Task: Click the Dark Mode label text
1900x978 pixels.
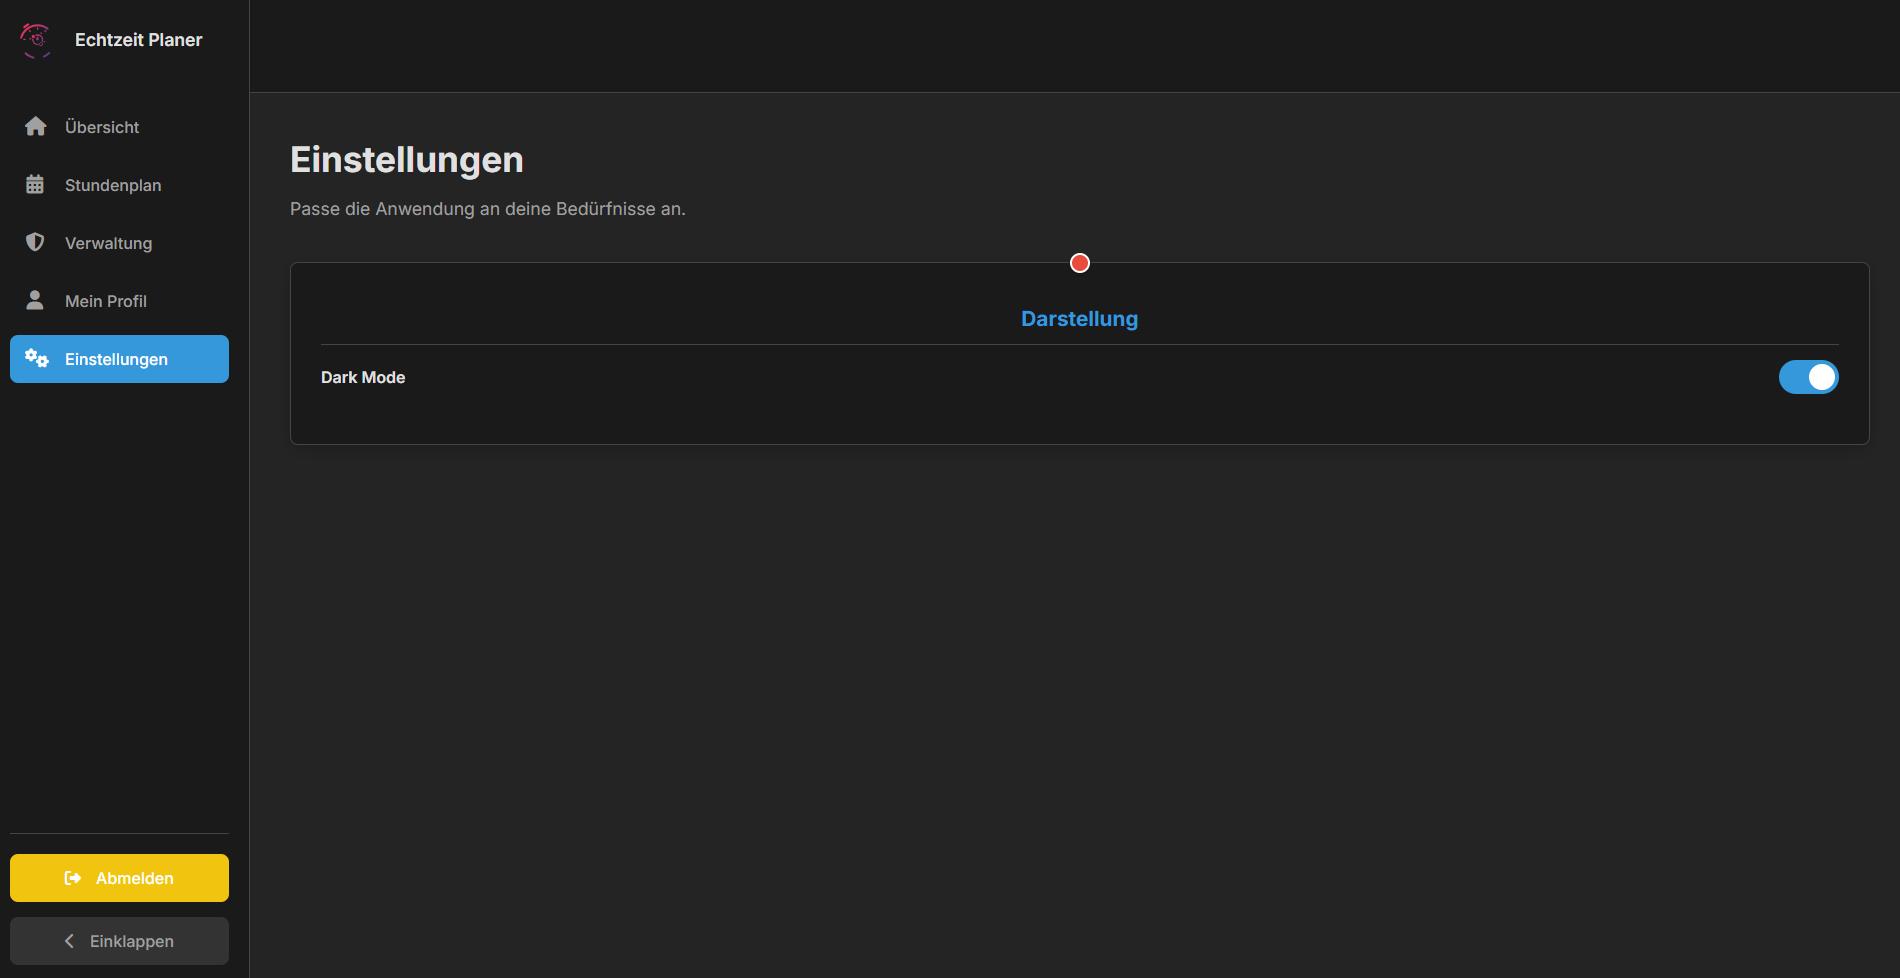Action: [363, 377]
